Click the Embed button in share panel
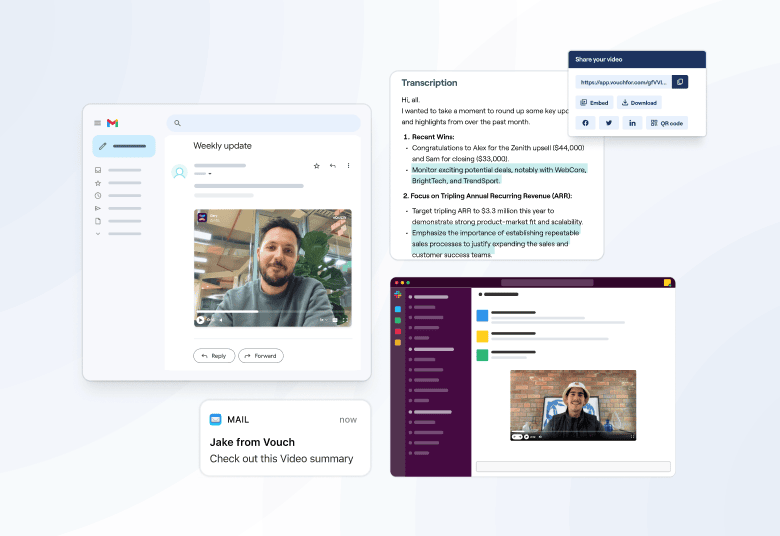 (x=594, y=103)
